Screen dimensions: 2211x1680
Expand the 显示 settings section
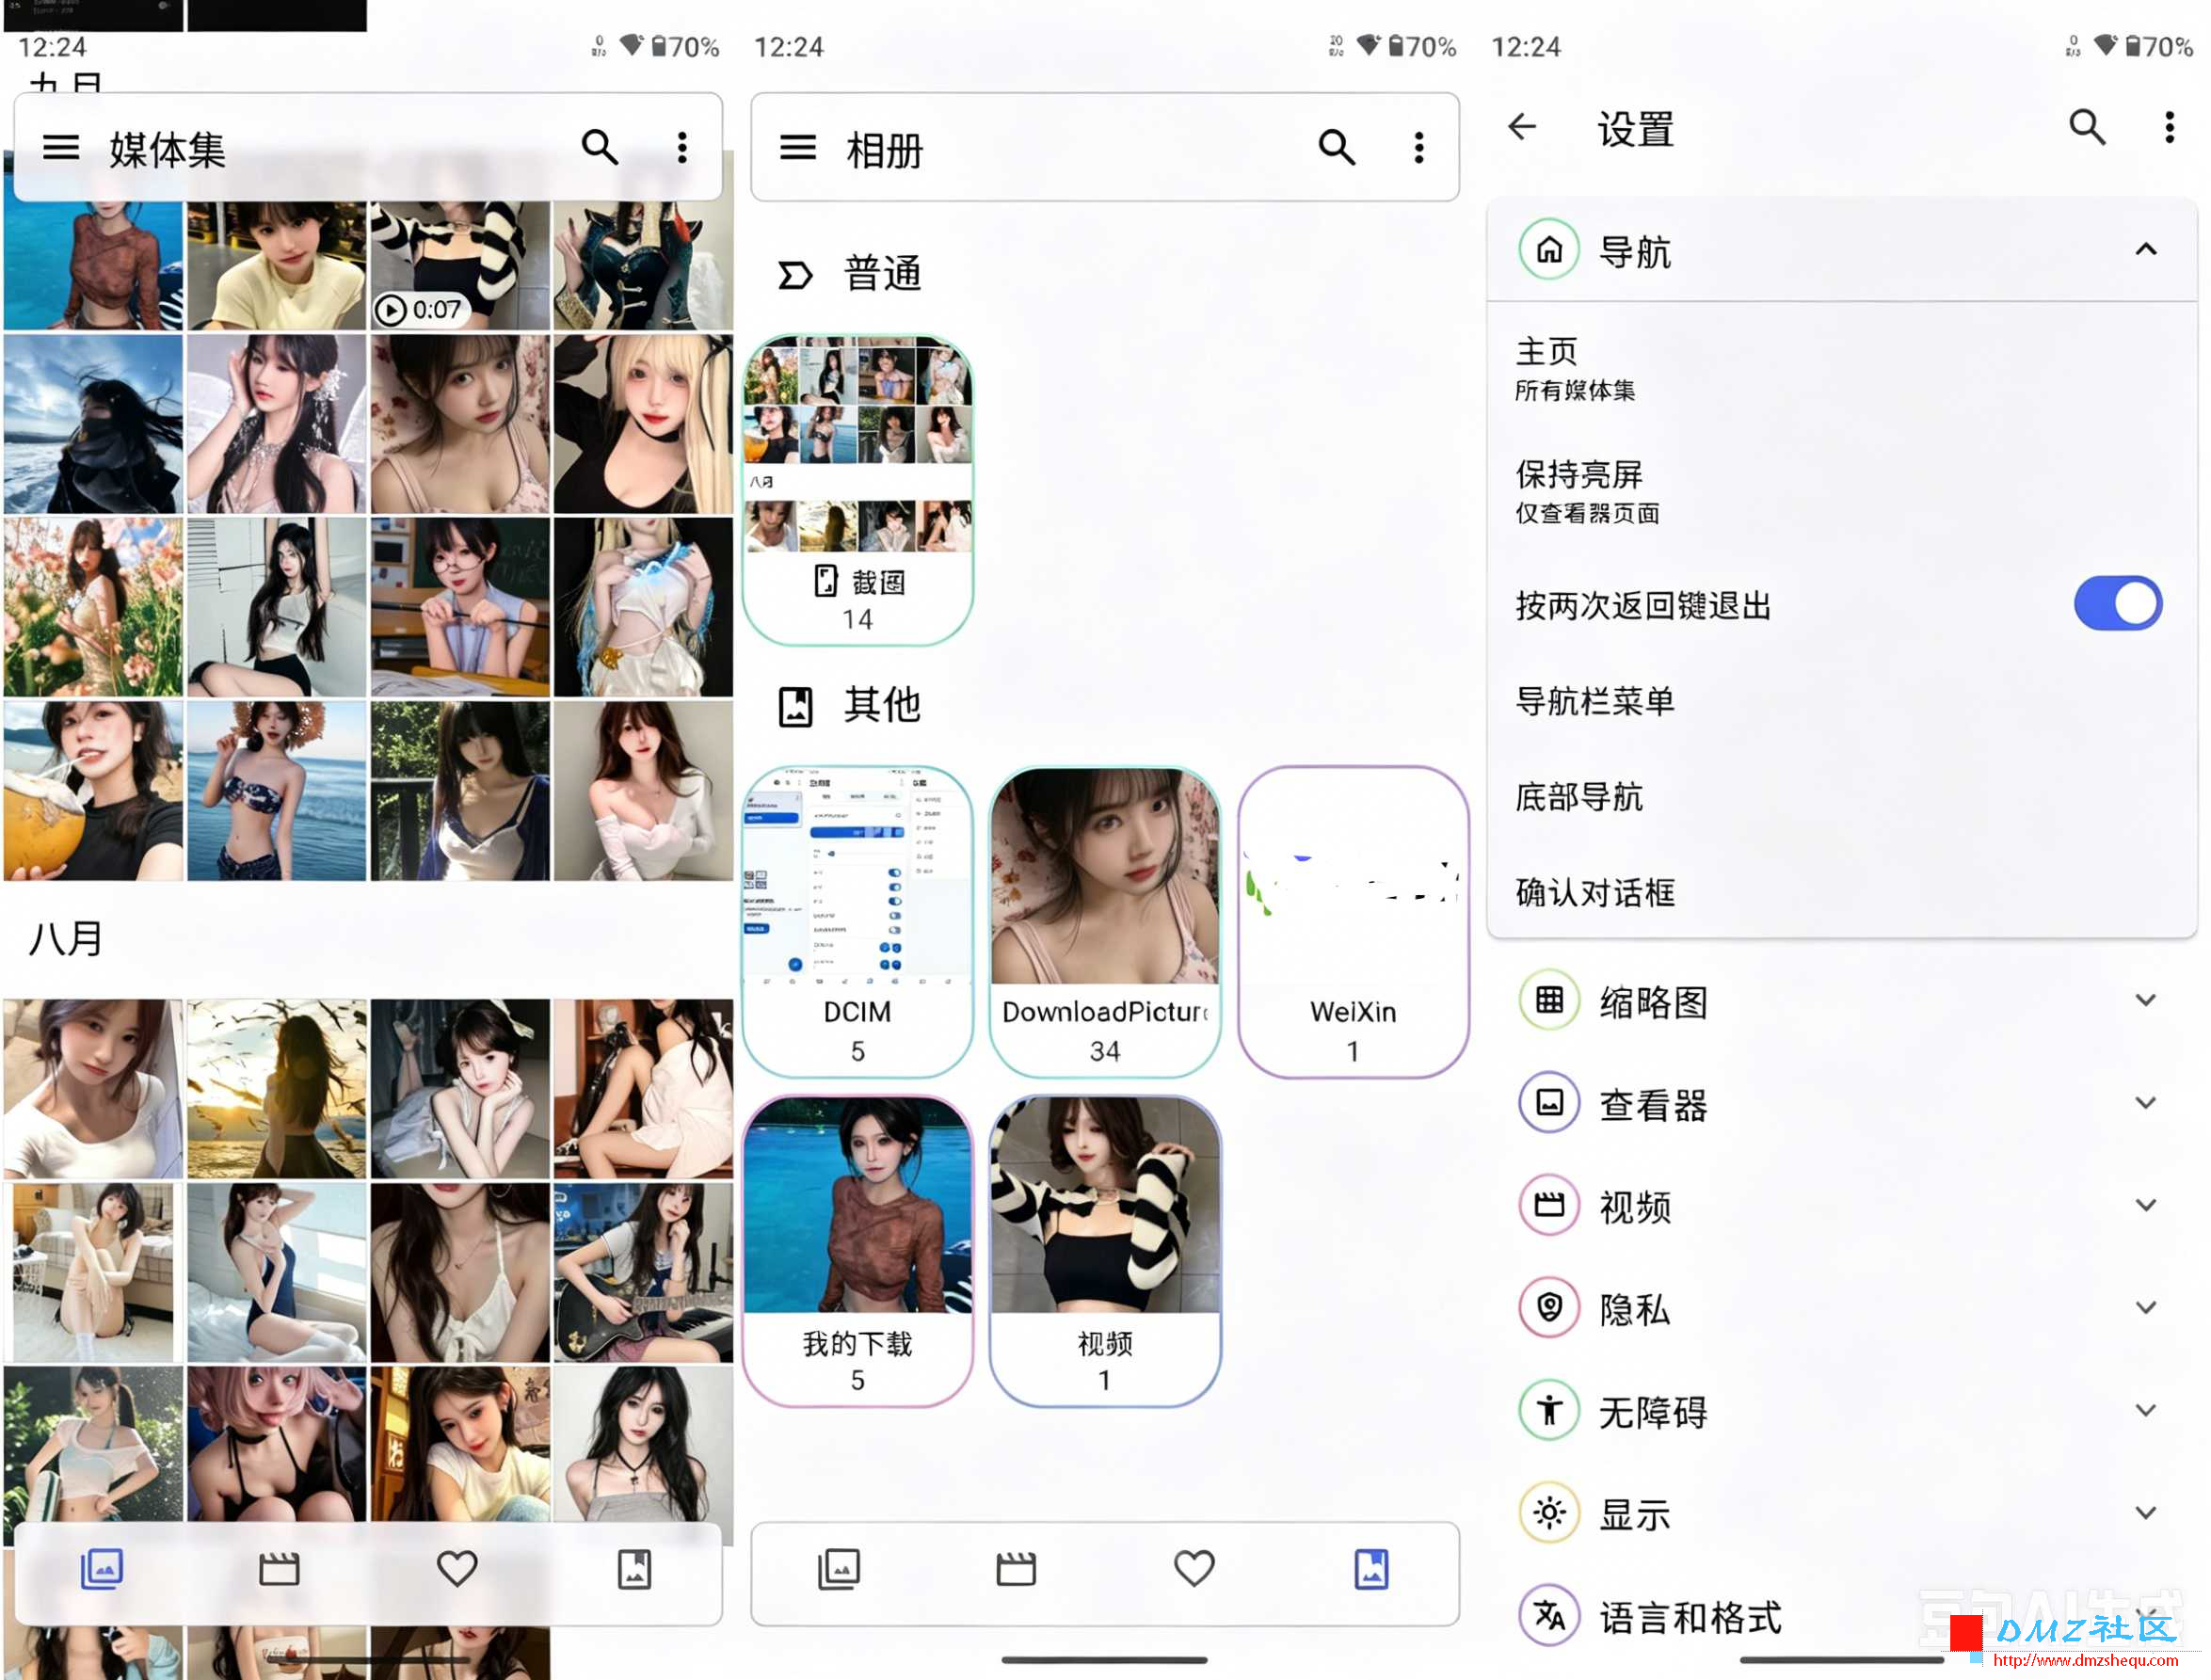2145,1512
